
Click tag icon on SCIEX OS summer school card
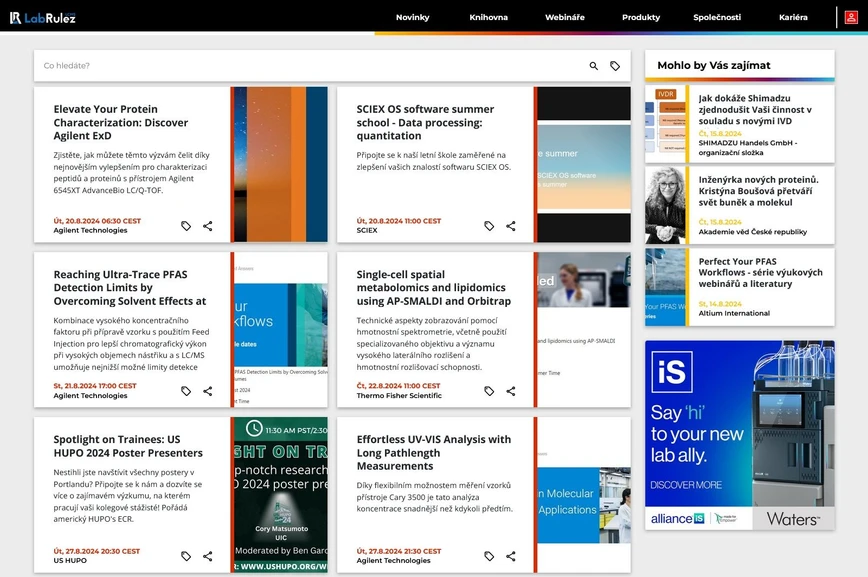click(x=489, y=226)
